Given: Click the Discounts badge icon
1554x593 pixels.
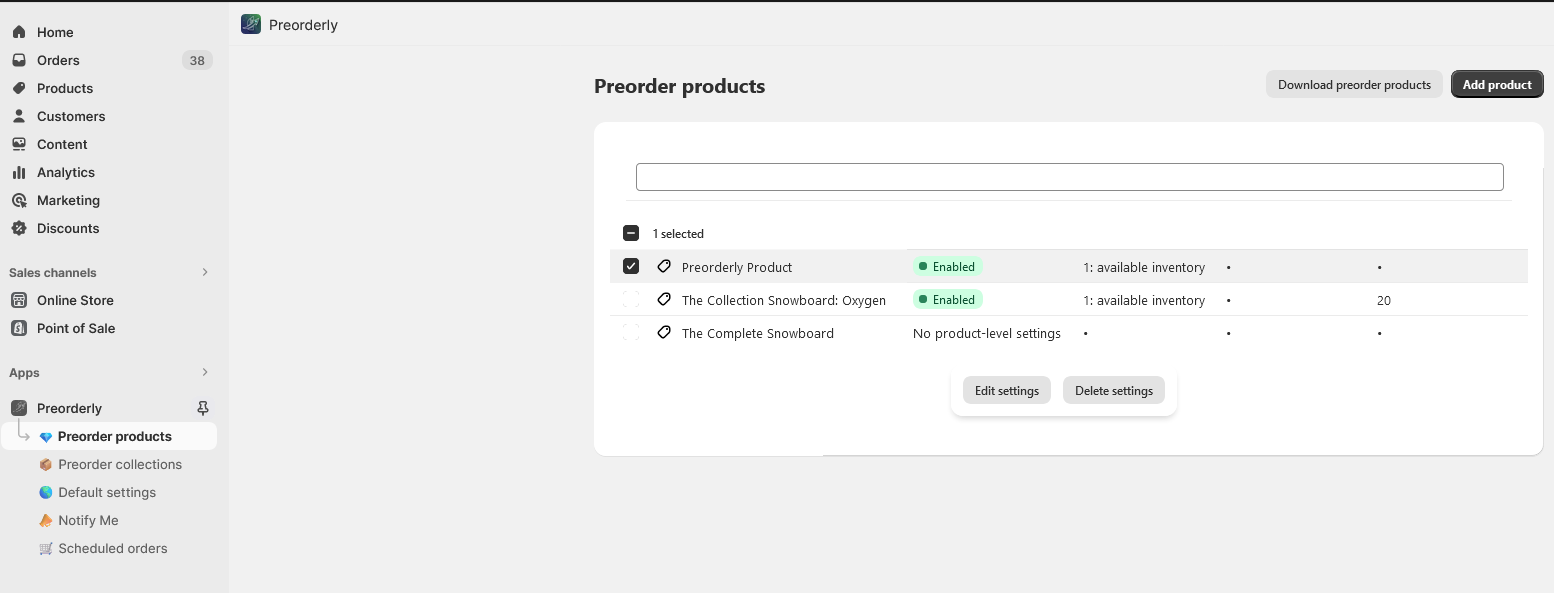Looking at the screenshot, I should (x=19, y=228).
